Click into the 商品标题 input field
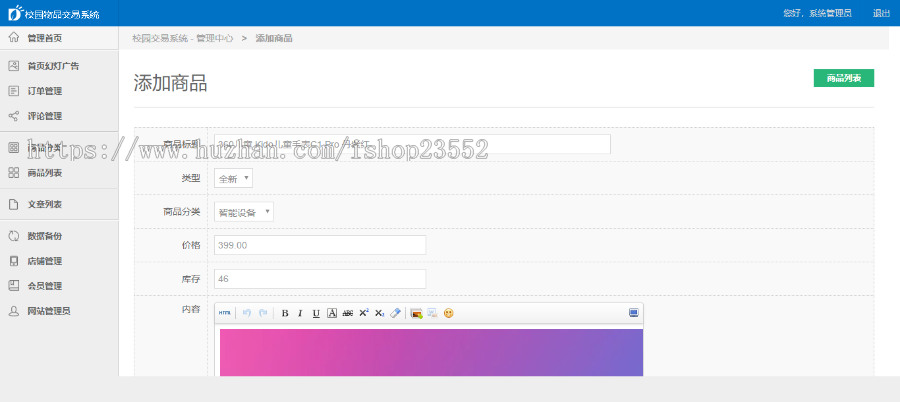Viewport: 900px width, 402px height. 412,144
